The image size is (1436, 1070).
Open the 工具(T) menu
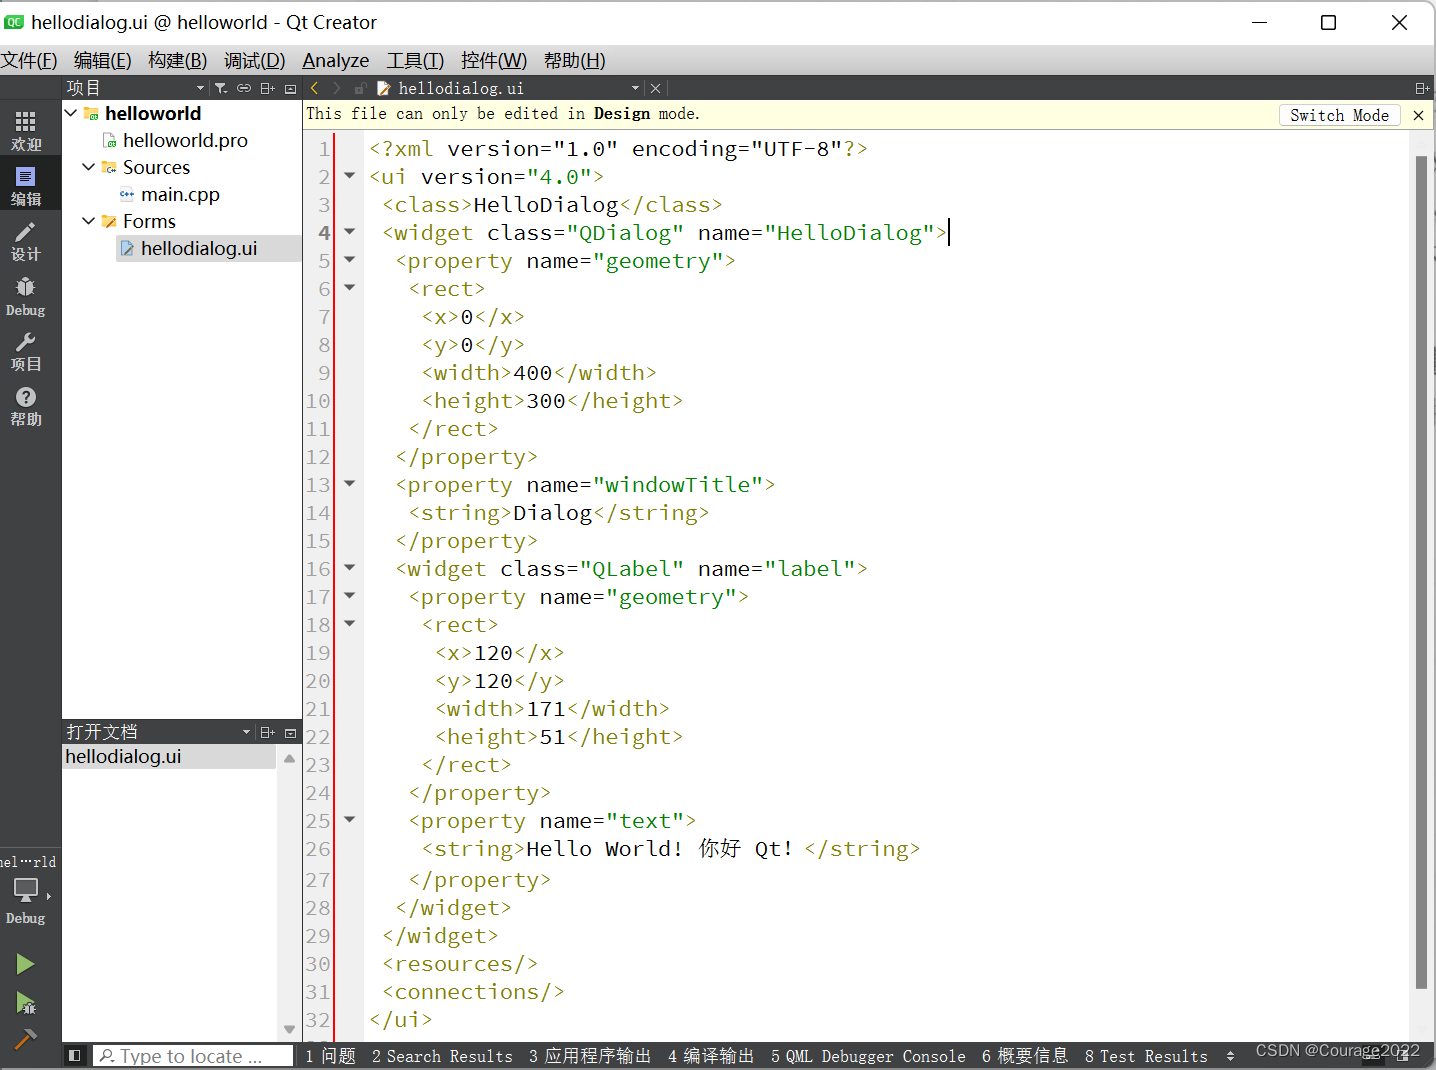point(415,61)
